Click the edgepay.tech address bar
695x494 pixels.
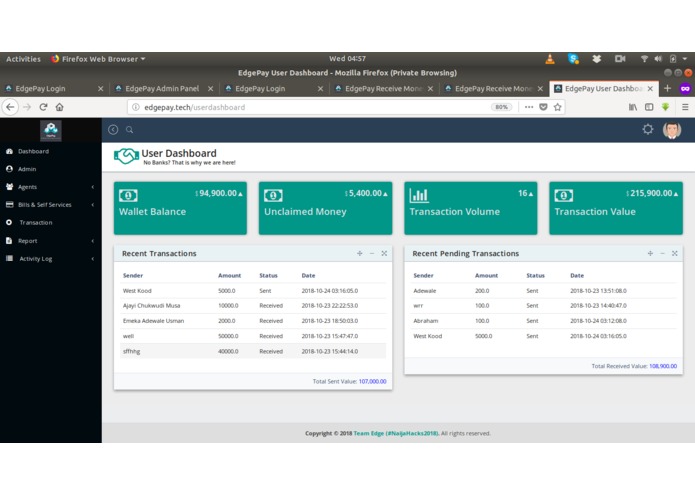tap(310, 107)
